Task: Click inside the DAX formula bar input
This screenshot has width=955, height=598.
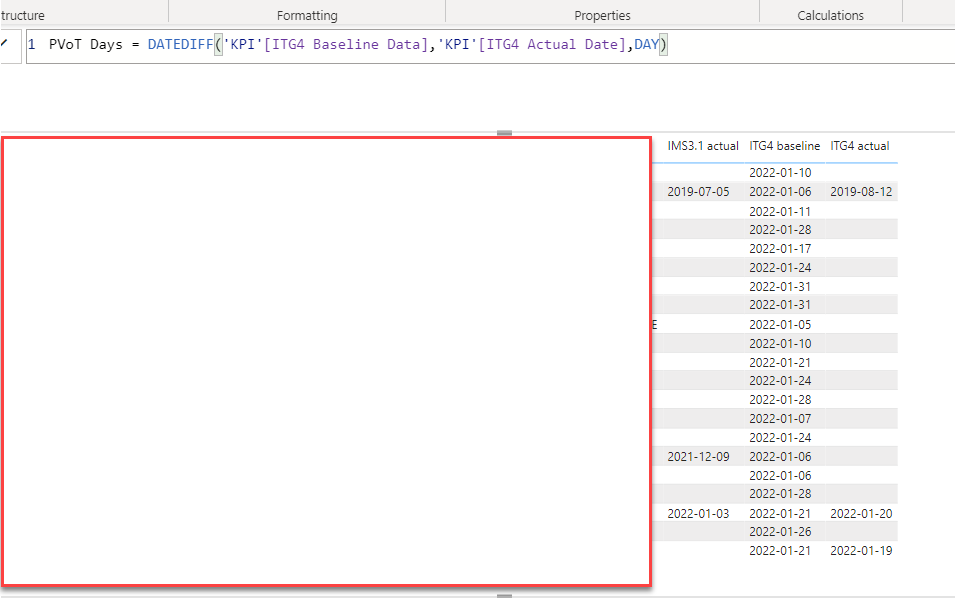Action: click(x=490, y=46)
